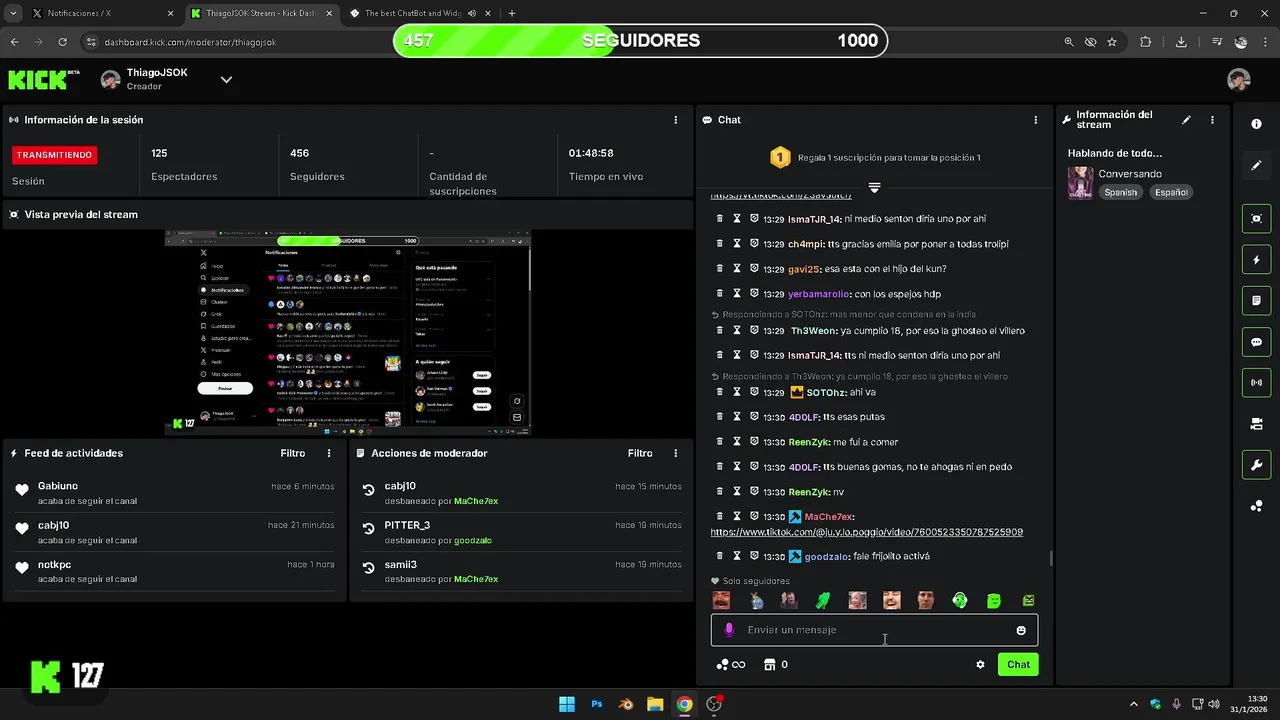
Task: Click the bubbles icon at sidebar bottom
Action: 1256,506
